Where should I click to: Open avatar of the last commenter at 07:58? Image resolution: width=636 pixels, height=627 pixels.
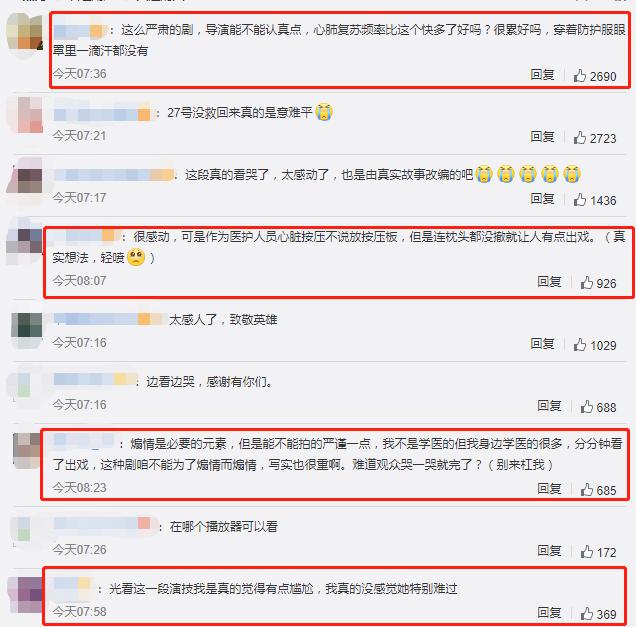pos(26,594)
